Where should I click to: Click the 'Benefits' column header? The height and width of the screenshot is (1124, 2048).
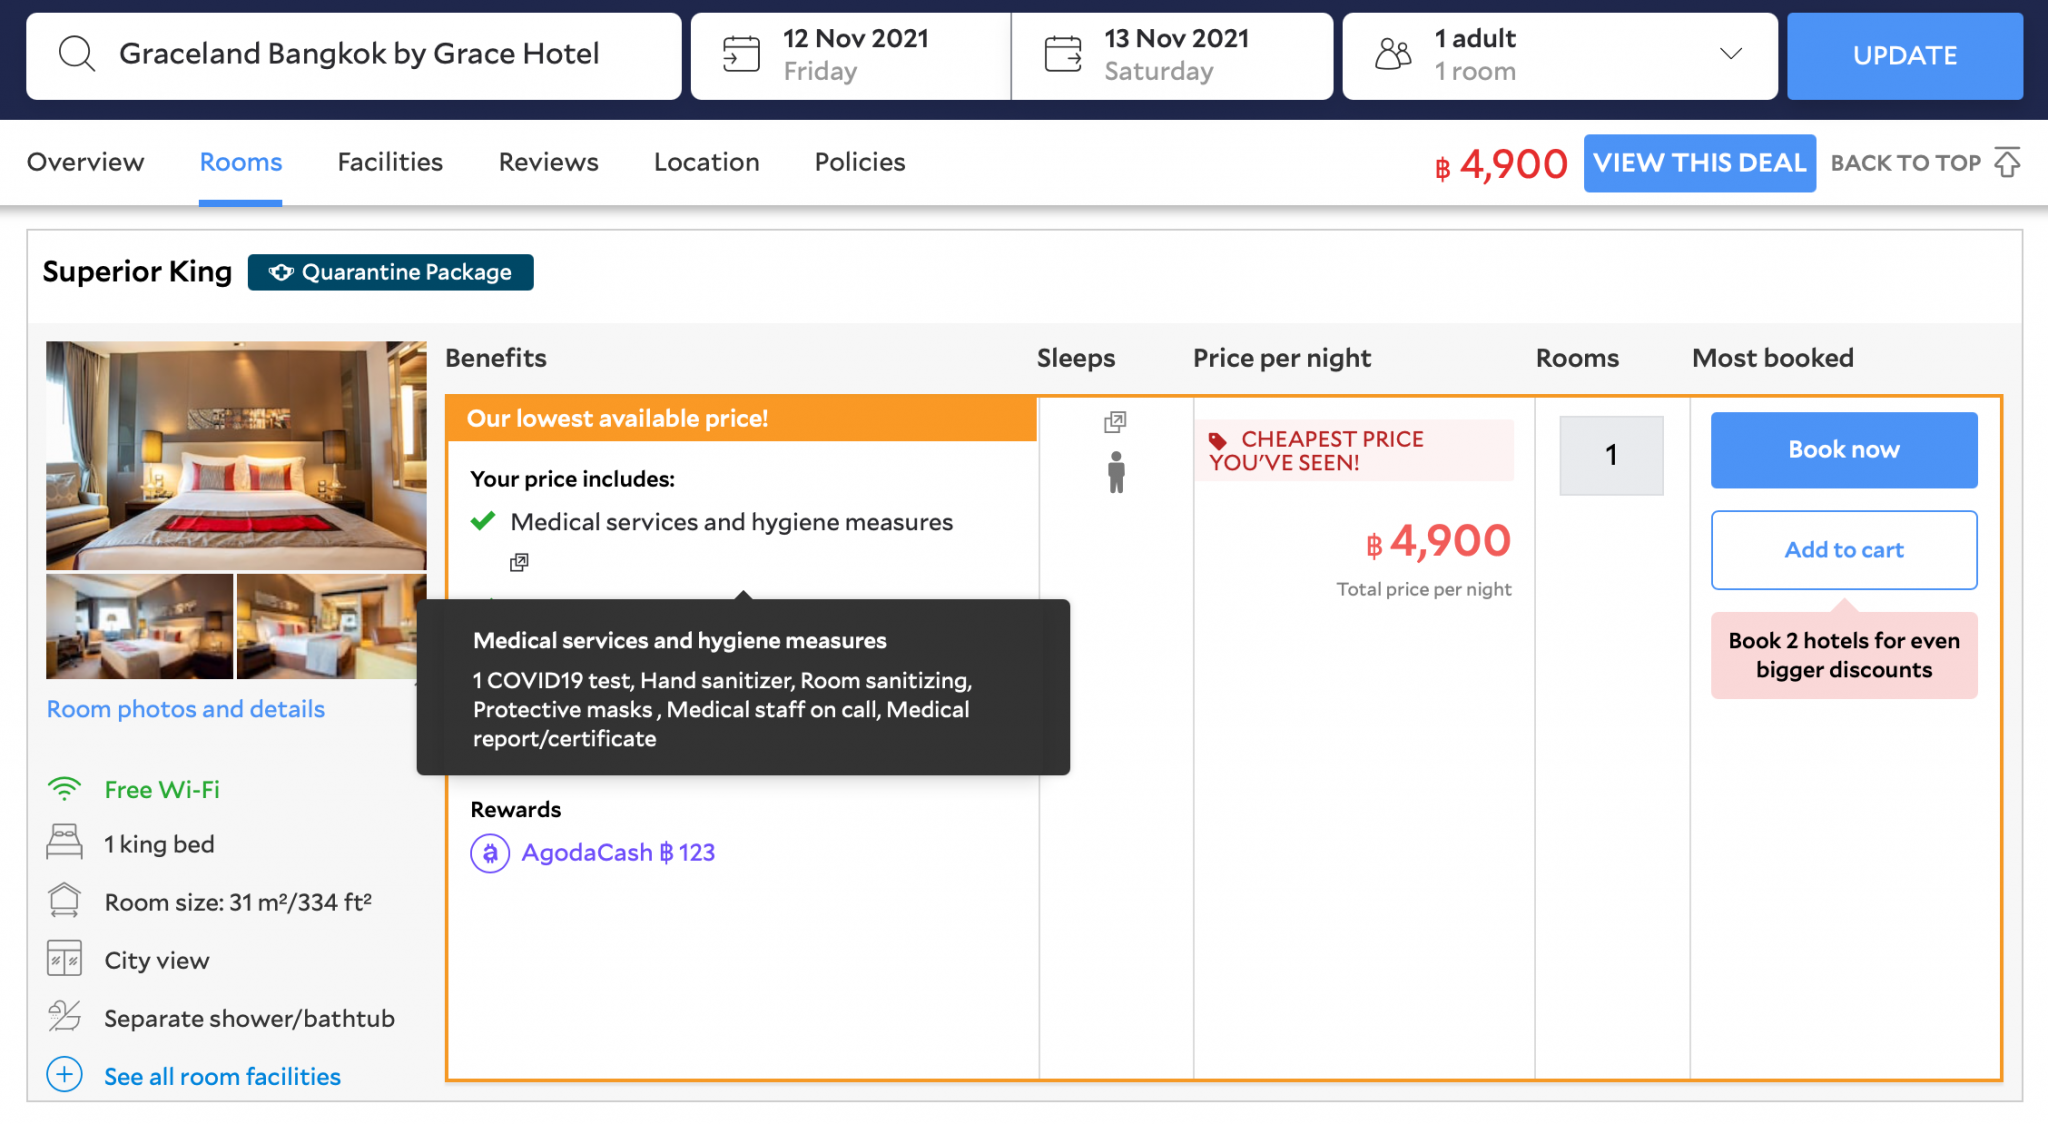(496, 358)
